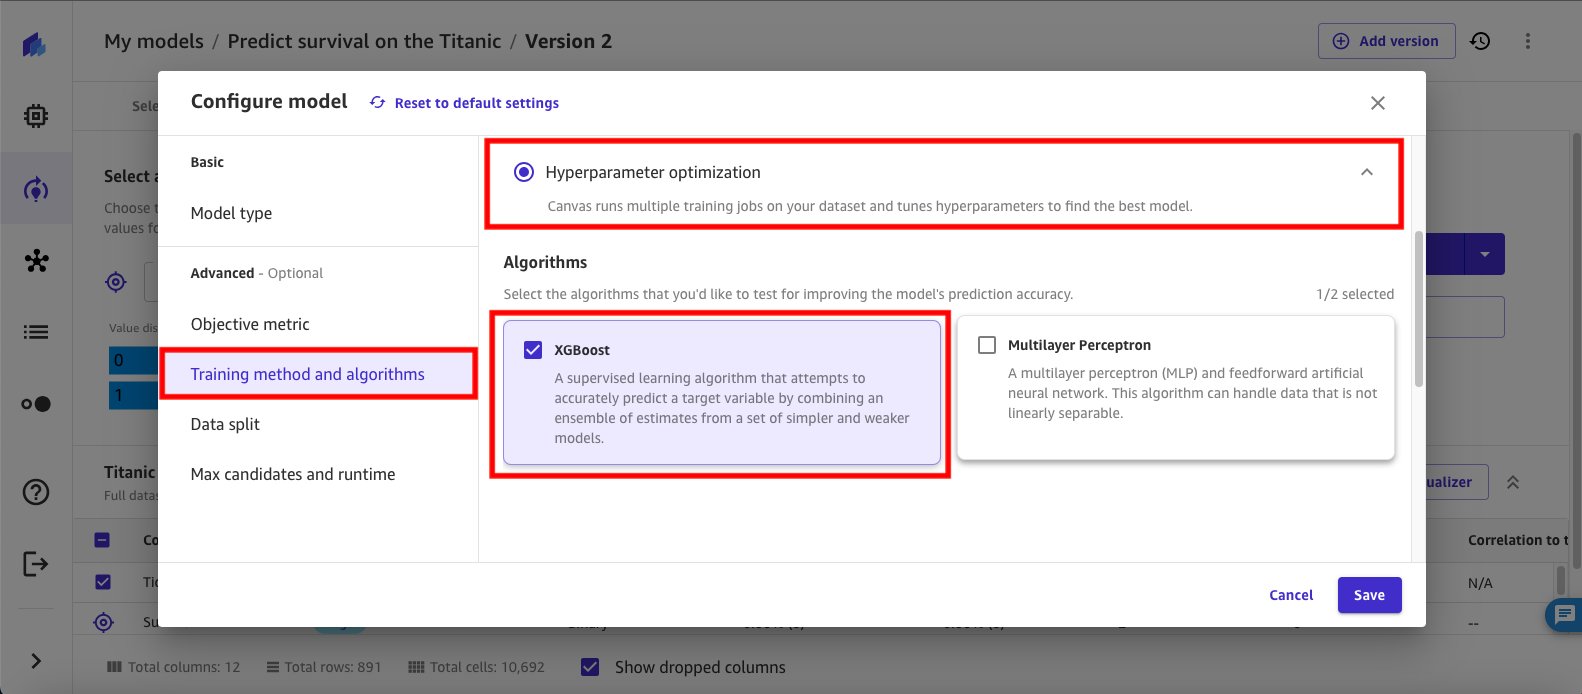1582x694 pixels.
Task: Select the circular arrows models icon in sidebar
Action: pyautogui.click(x=36, y=189)
